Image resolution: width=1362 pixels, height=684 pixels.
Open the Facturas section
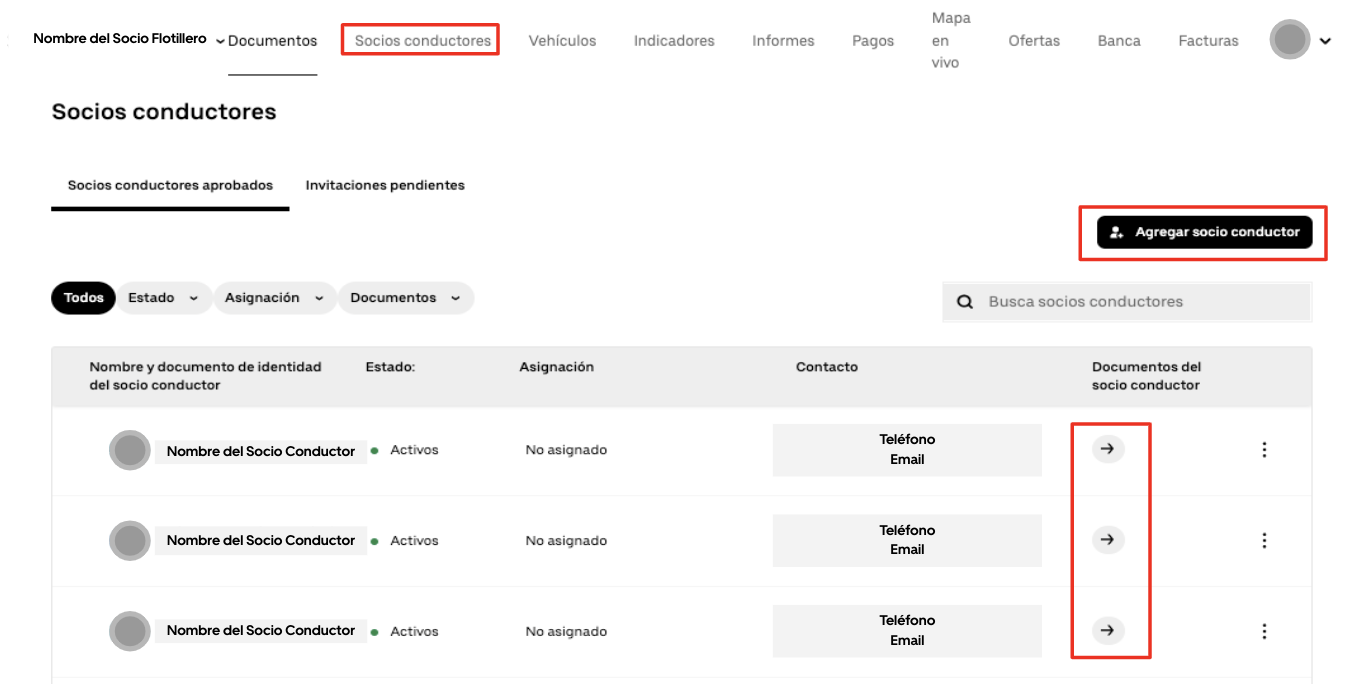(x=1208, y=41)
